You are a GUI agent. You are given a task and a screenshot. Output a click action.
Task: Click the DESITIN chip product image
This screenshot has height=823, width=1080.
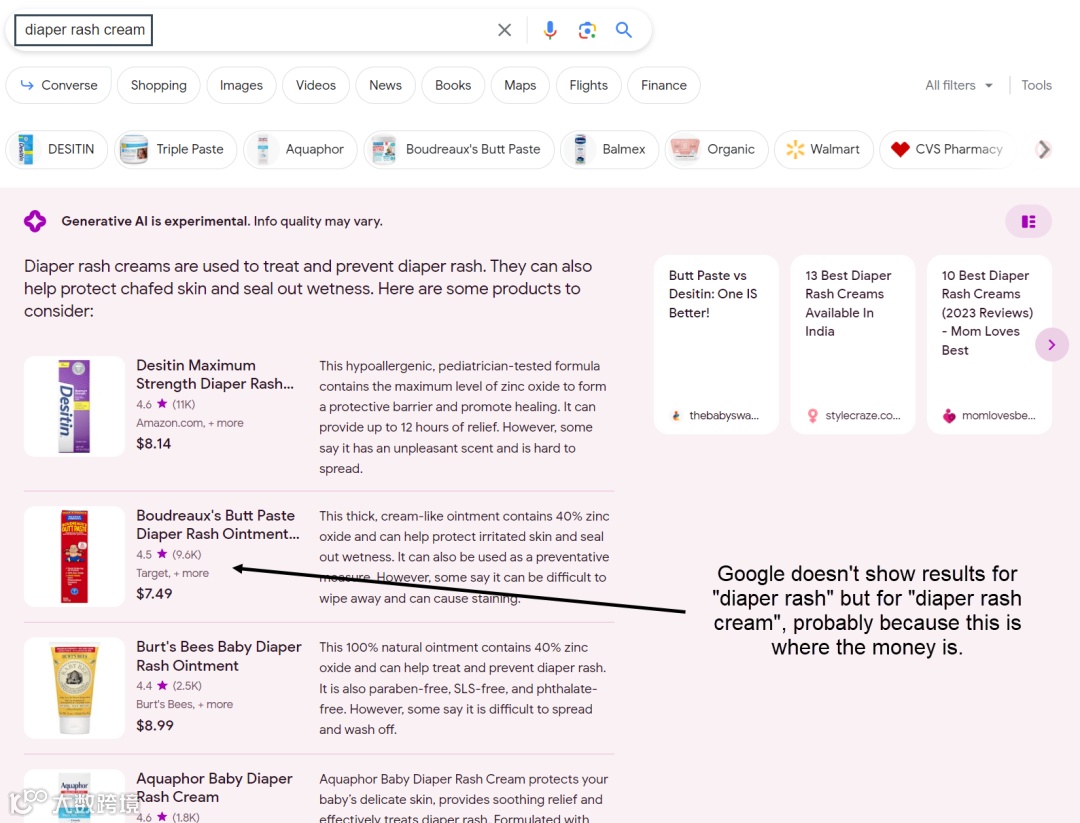click(x=25, y=149)
